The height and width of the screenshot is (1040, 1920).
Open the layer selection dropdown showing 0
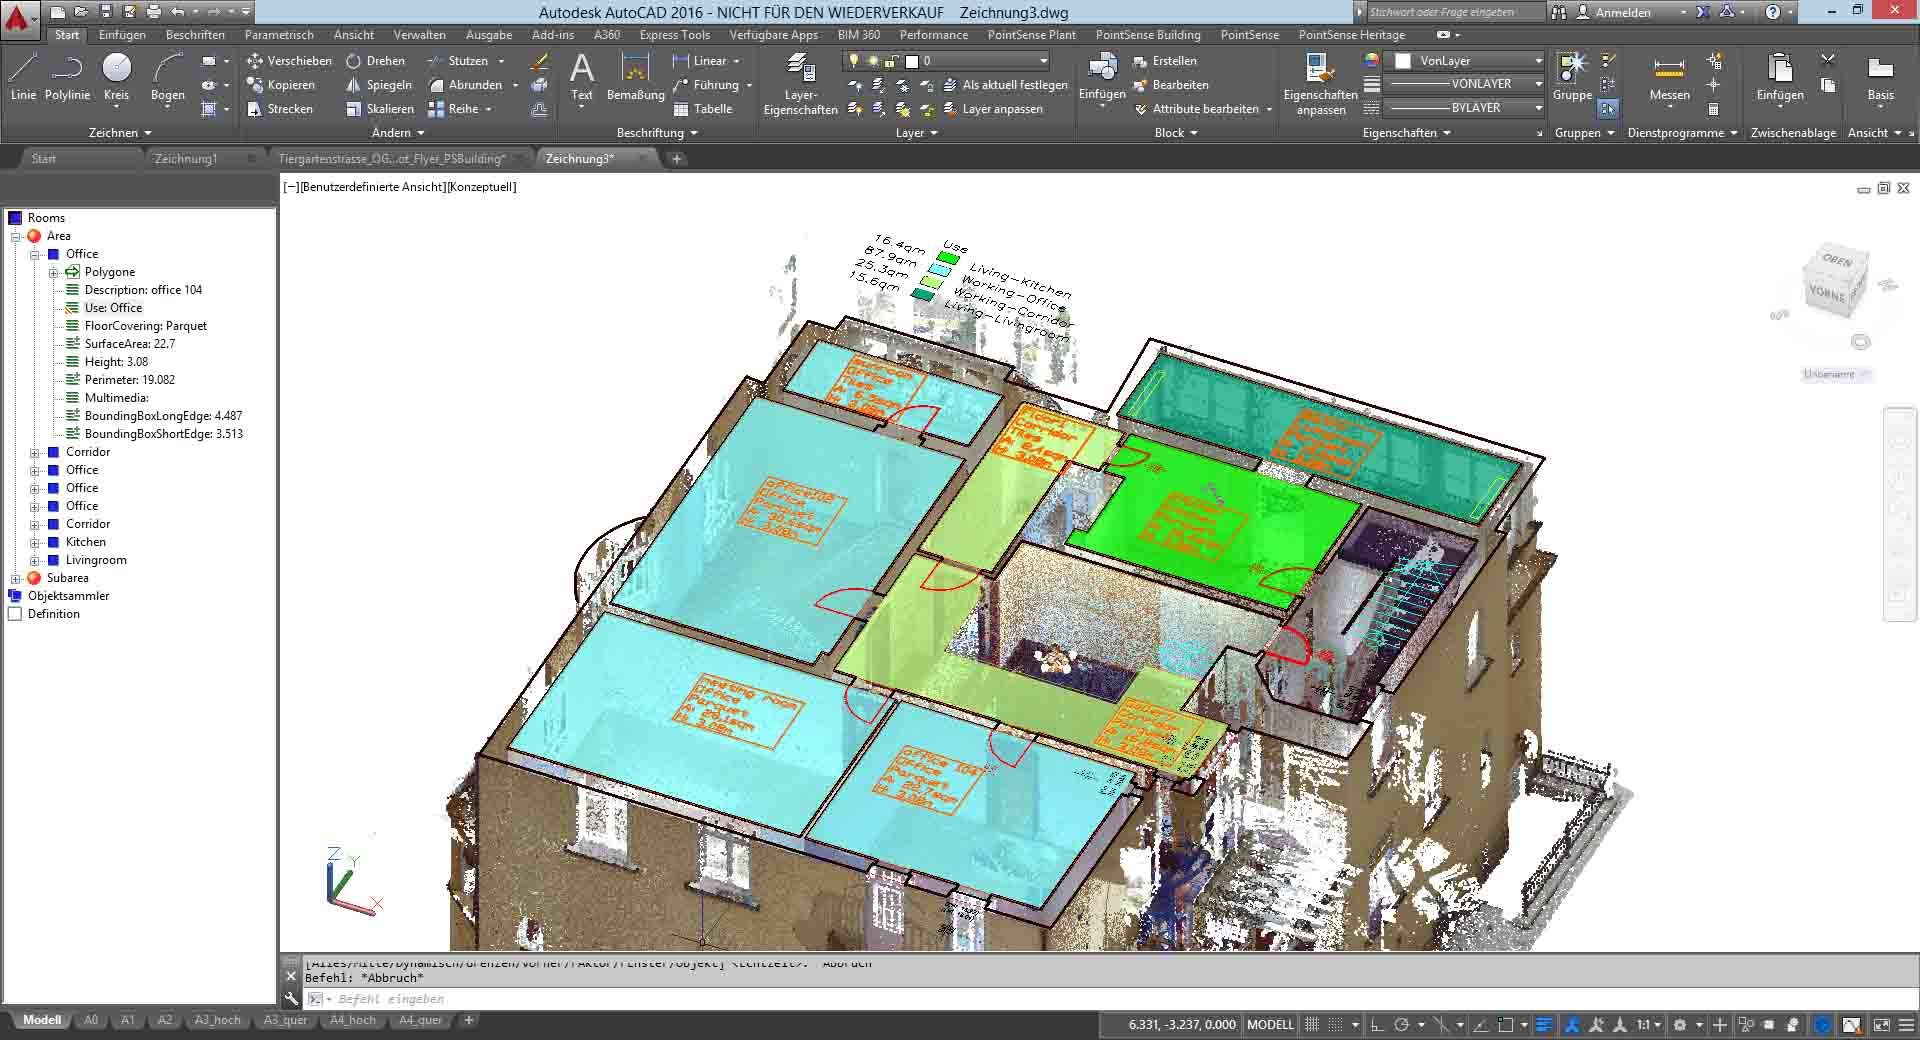coord(947,61)
